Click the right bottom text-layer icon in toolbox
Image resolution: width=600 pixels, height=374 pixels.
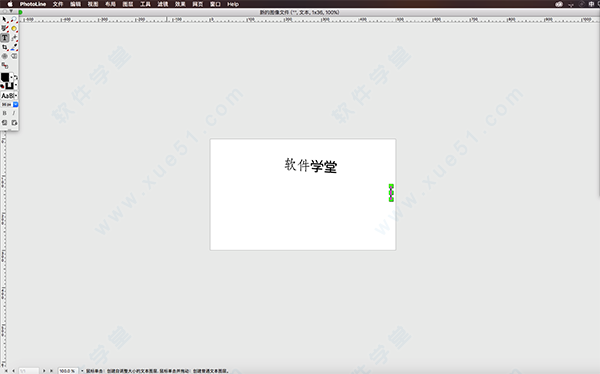pos(14,123)
